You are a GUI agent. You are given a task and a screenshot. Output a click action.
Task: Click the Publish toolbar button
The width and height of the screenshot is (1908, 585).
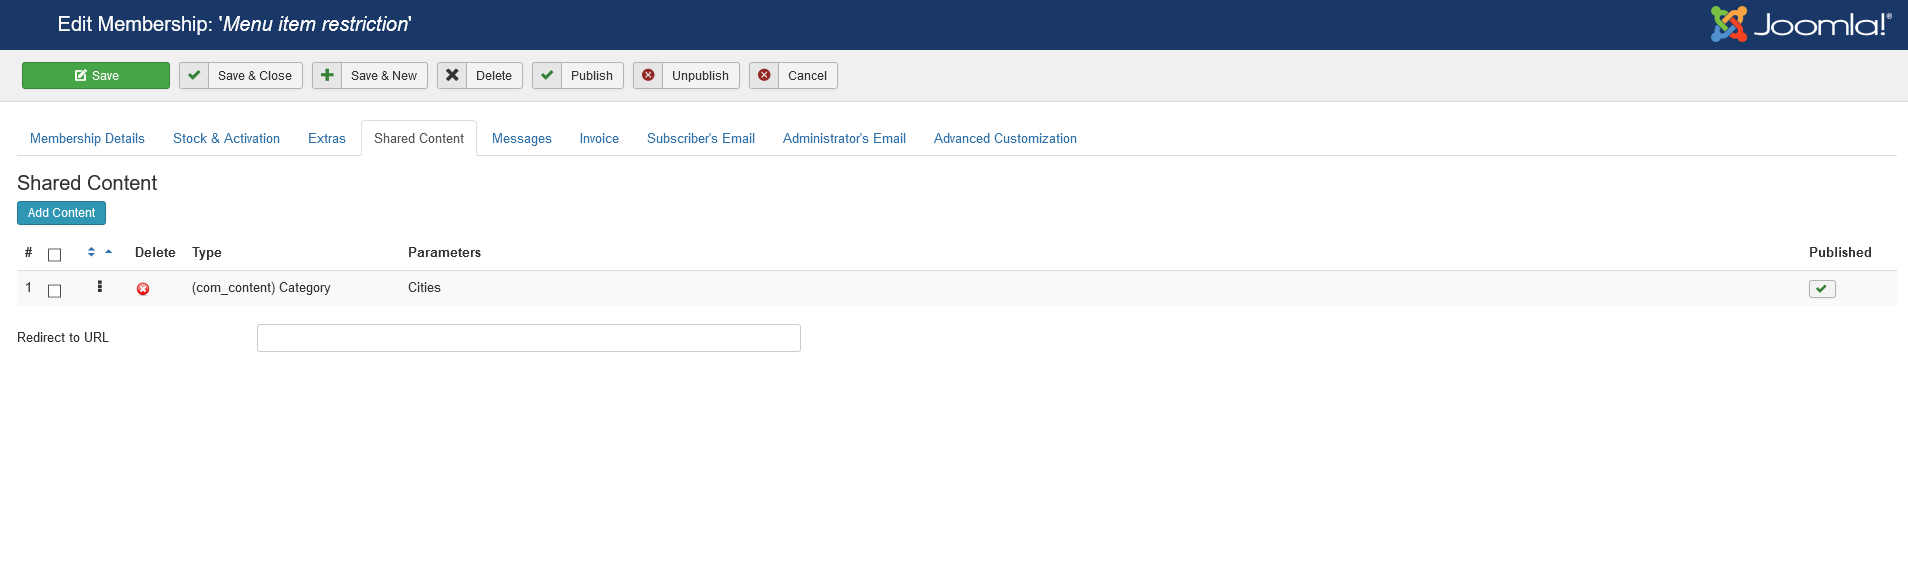pos(578,76)
